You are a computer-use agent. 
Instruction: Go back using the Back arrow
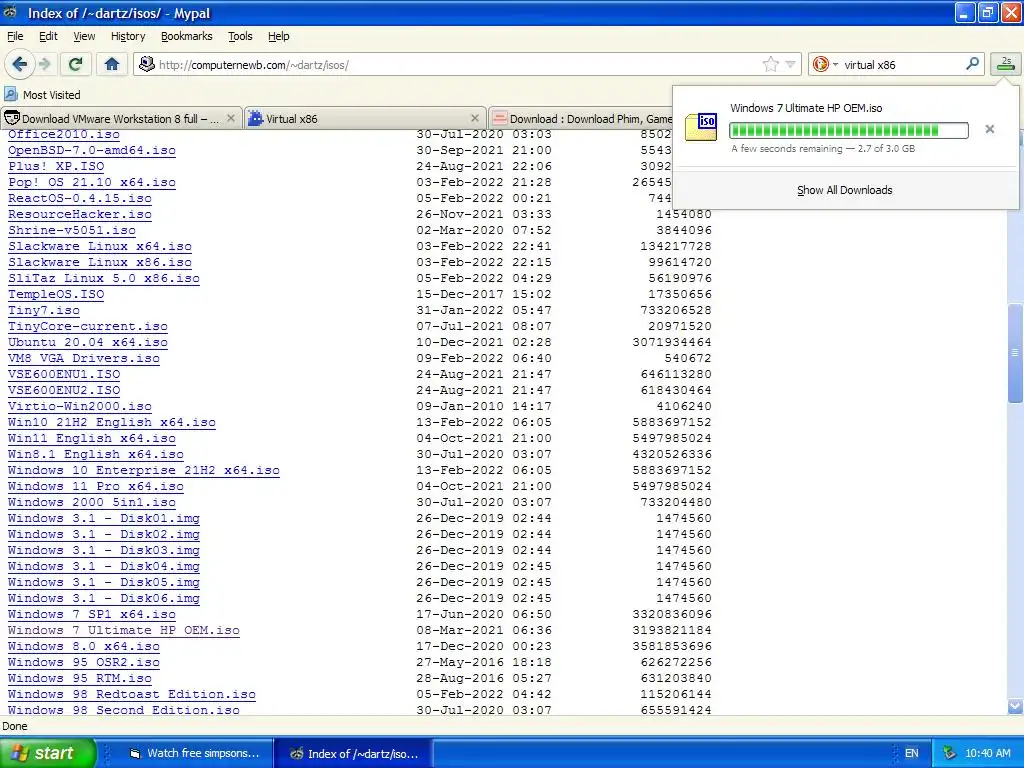(x=20, y=64)
